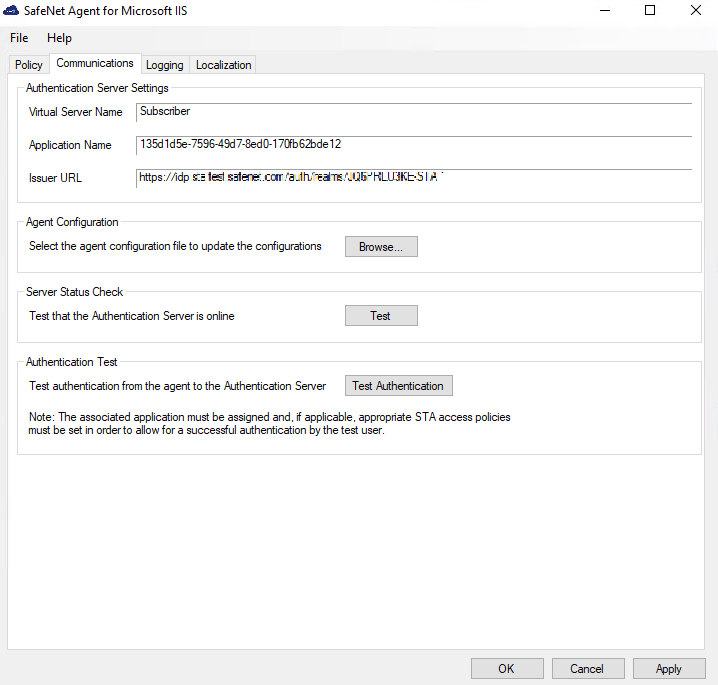Click the 'Issuer URL' label
The image size is (718, 685).
(55, 178)
